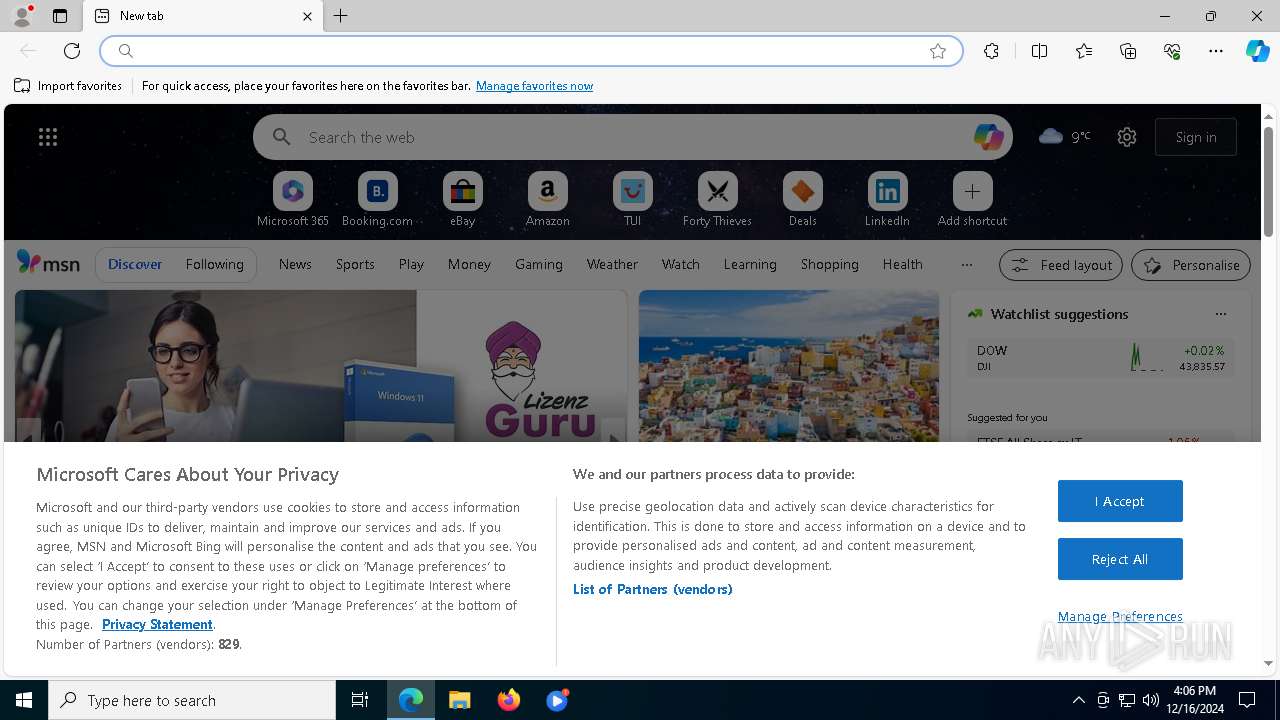This screenshot has width=1280, height=720.
Task: Focus the Search the web box
Action: (632, 137)
